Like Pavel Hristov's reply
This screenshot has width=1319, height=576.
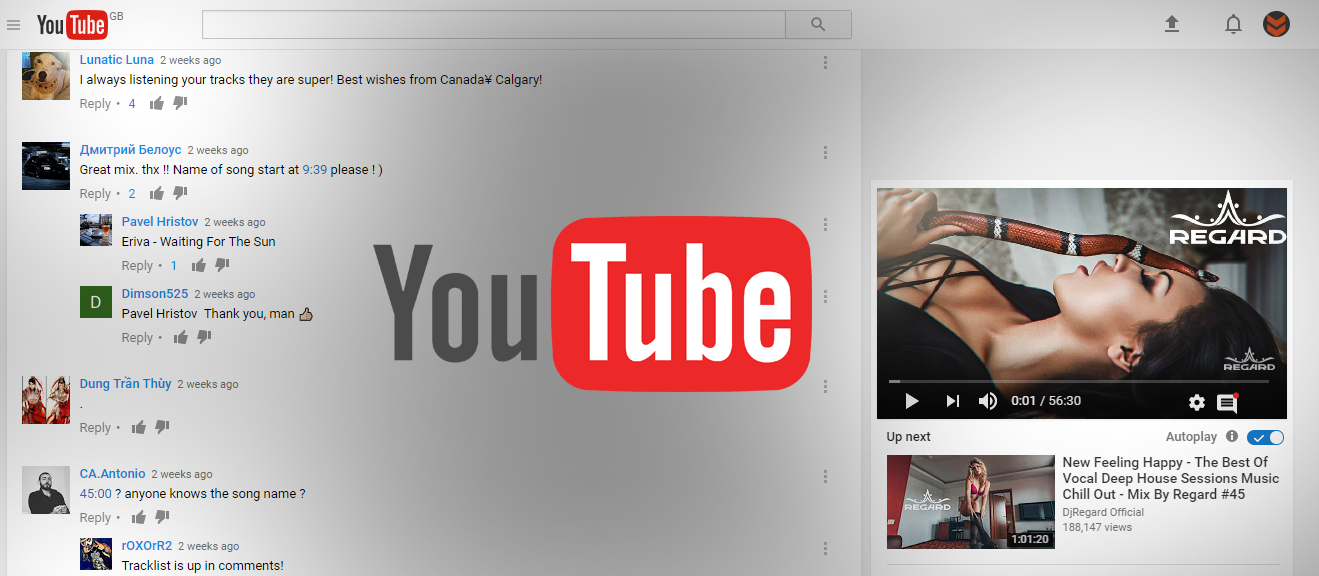coord(199,265)
